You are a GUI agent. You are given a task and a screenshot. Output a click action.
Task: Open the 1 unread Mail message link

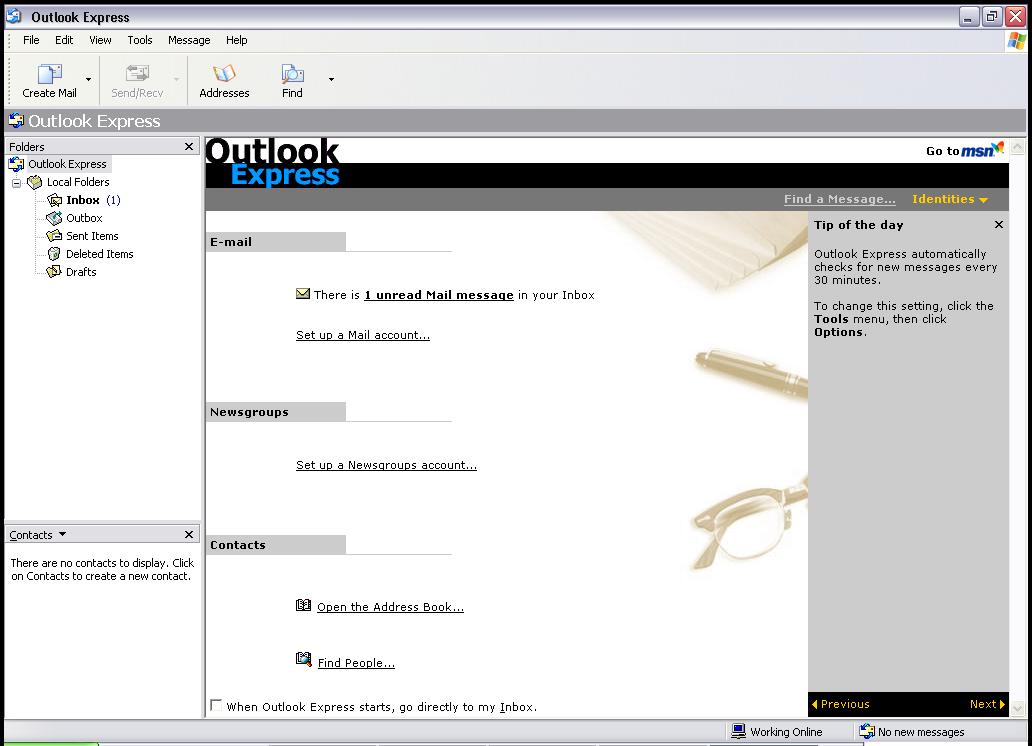point(439,295)
